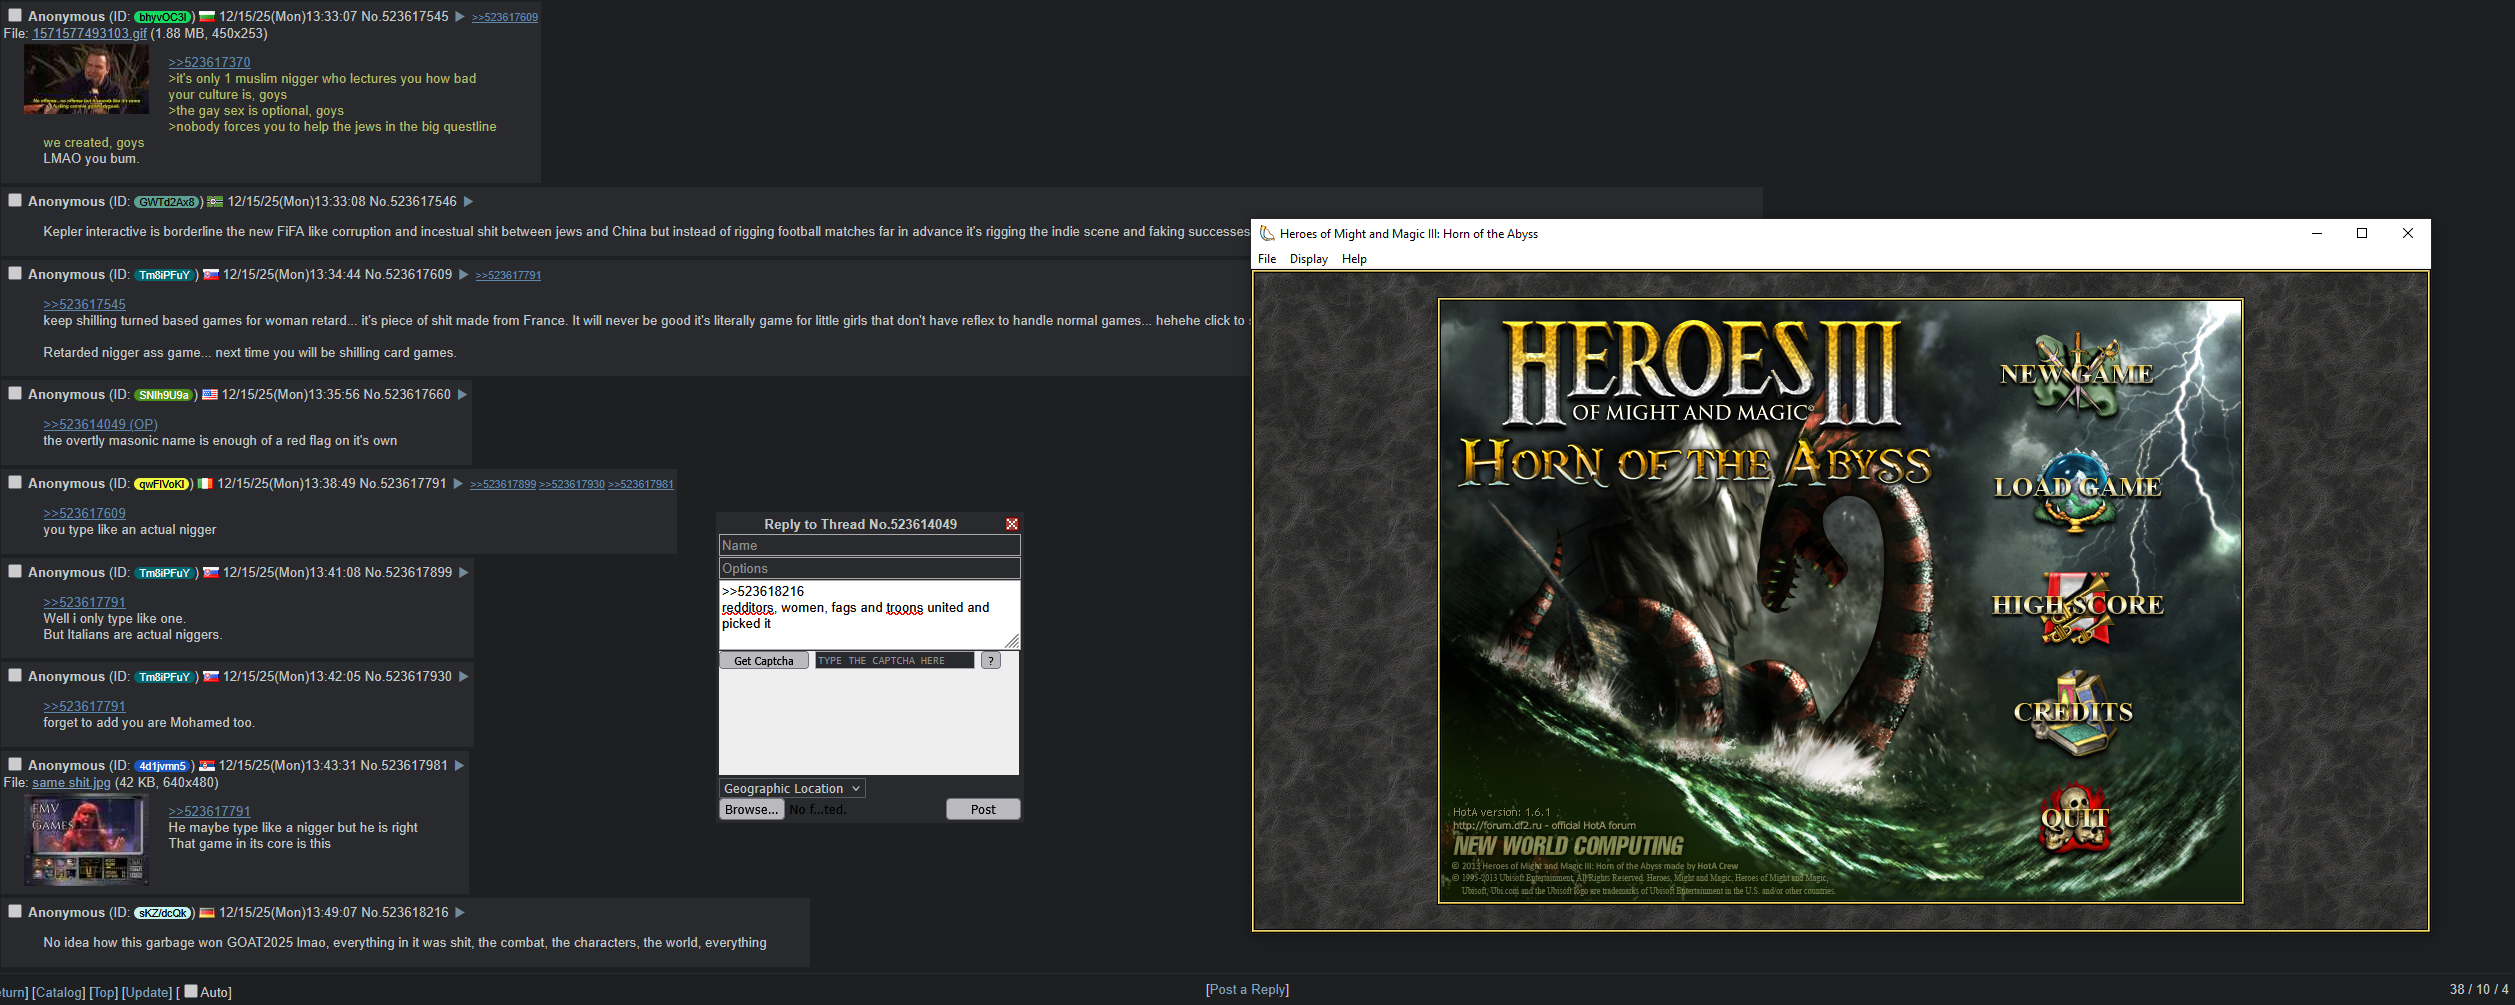The image size is (2515, 1005).
Task: Follow the >>523614049 (OP) quote link
Action: tap(100, 425)
